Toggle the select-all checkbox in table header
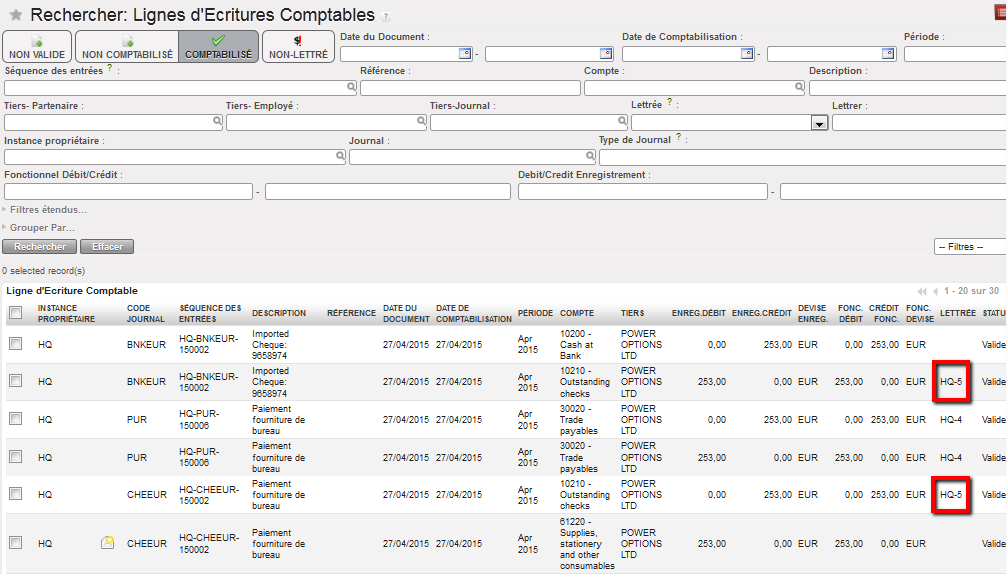Viewport: 1007px width, 574px height. point(15,314)
